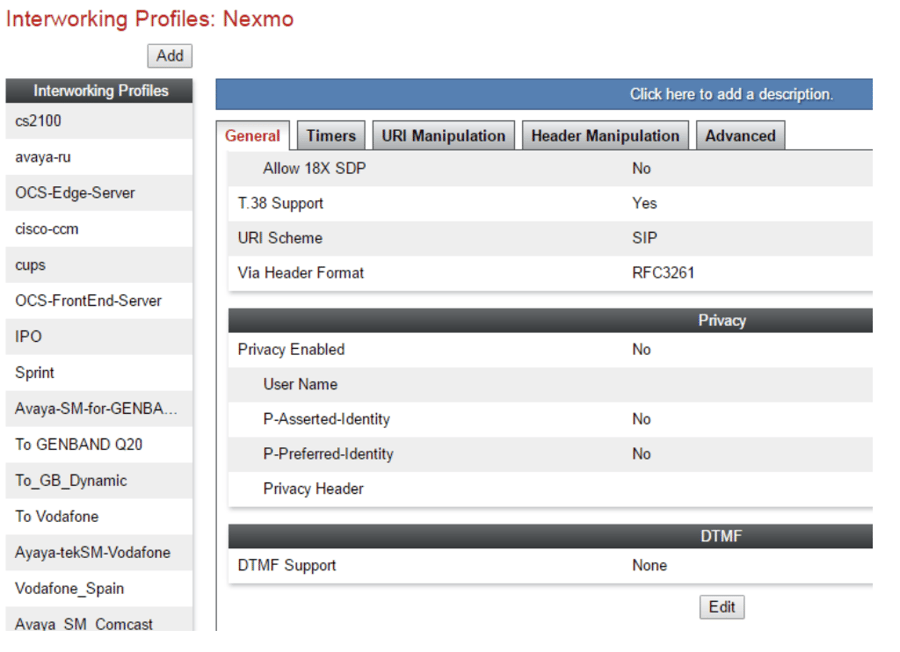The width and height of the screenshot is (900, 652).
Task: Click the DTMF section header
Action: pos(550,536)
